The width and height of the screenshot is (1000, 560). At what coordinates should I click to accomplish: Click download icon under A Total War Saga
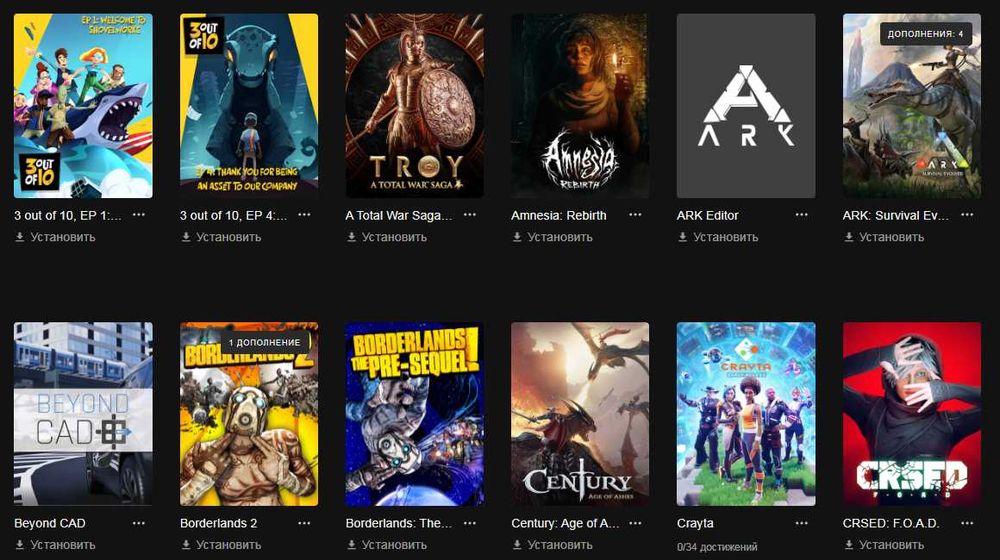pyautogui.click(x=351, y=237)
